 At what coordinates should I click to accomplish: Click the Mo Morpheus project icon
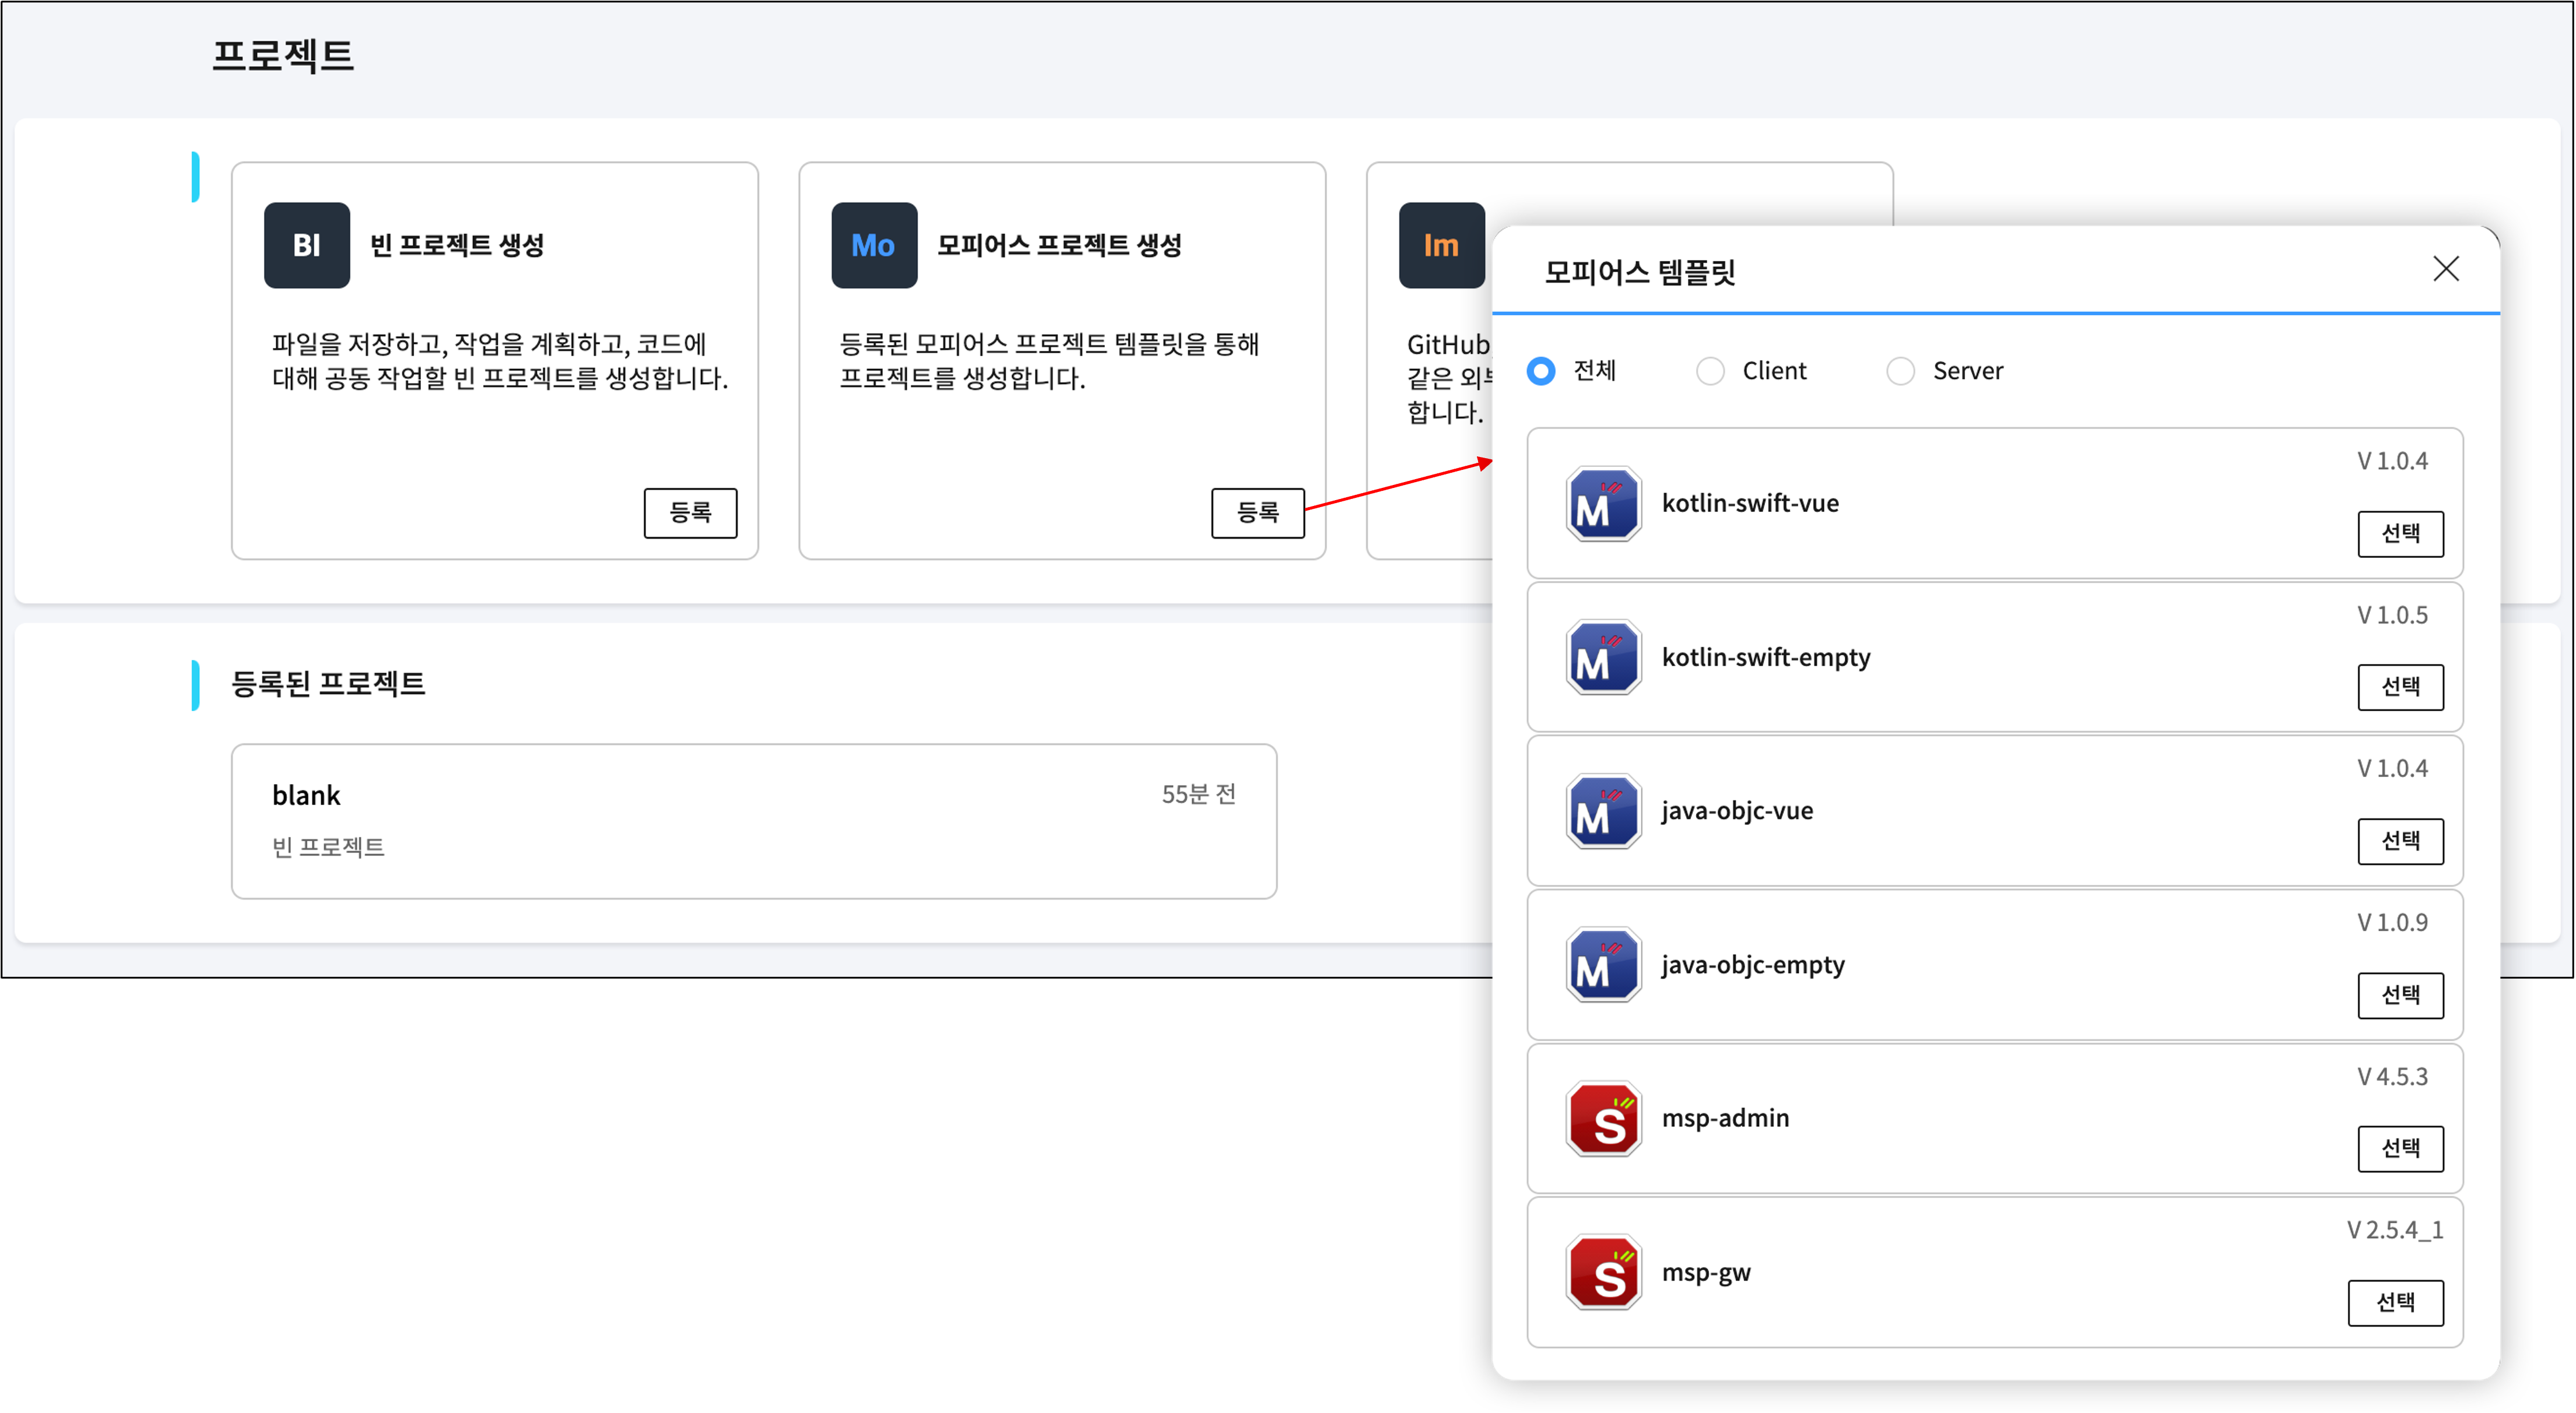click(x=874, y=246)
